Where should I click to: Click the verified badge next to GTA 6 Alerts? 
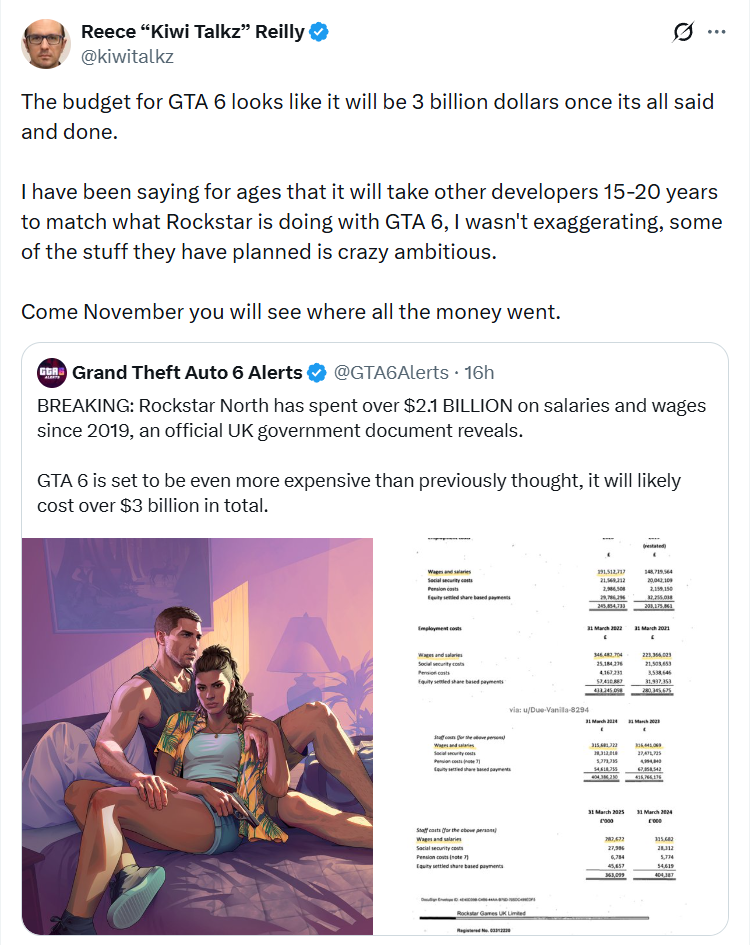[317, 373]
